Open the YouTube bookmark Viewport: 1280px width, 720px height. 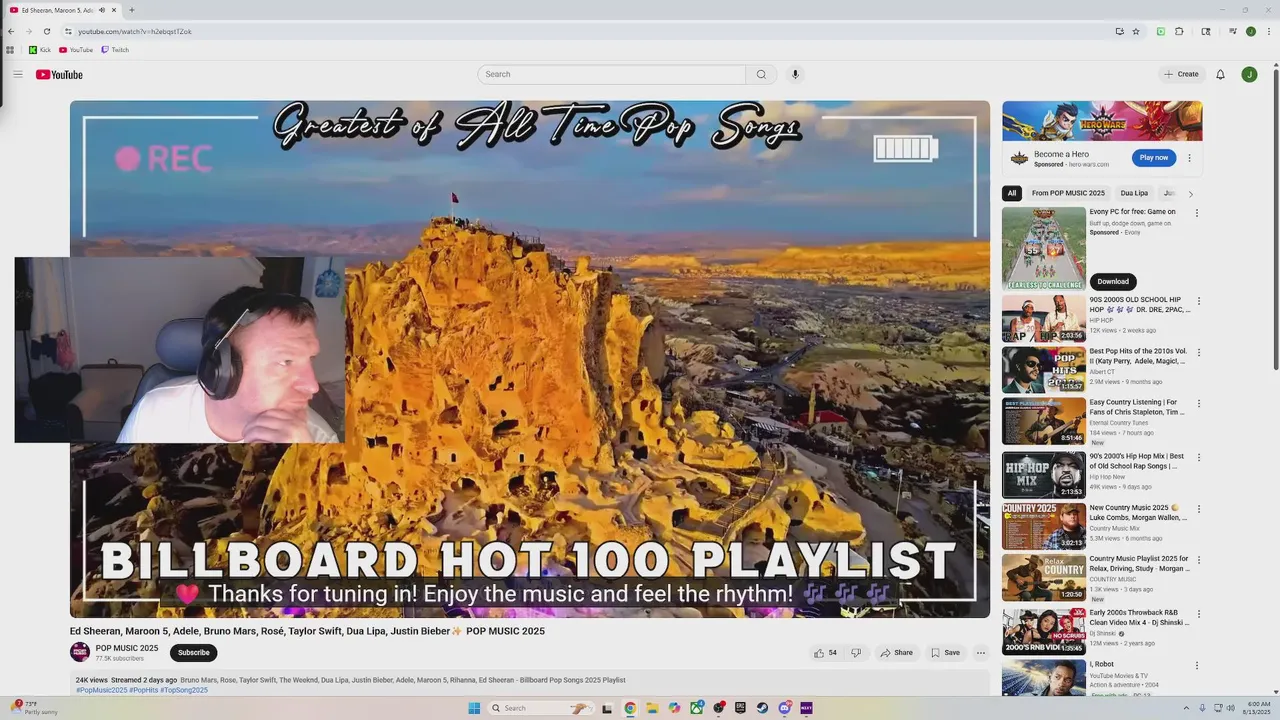pyautogui.click(x=76, y=50)
